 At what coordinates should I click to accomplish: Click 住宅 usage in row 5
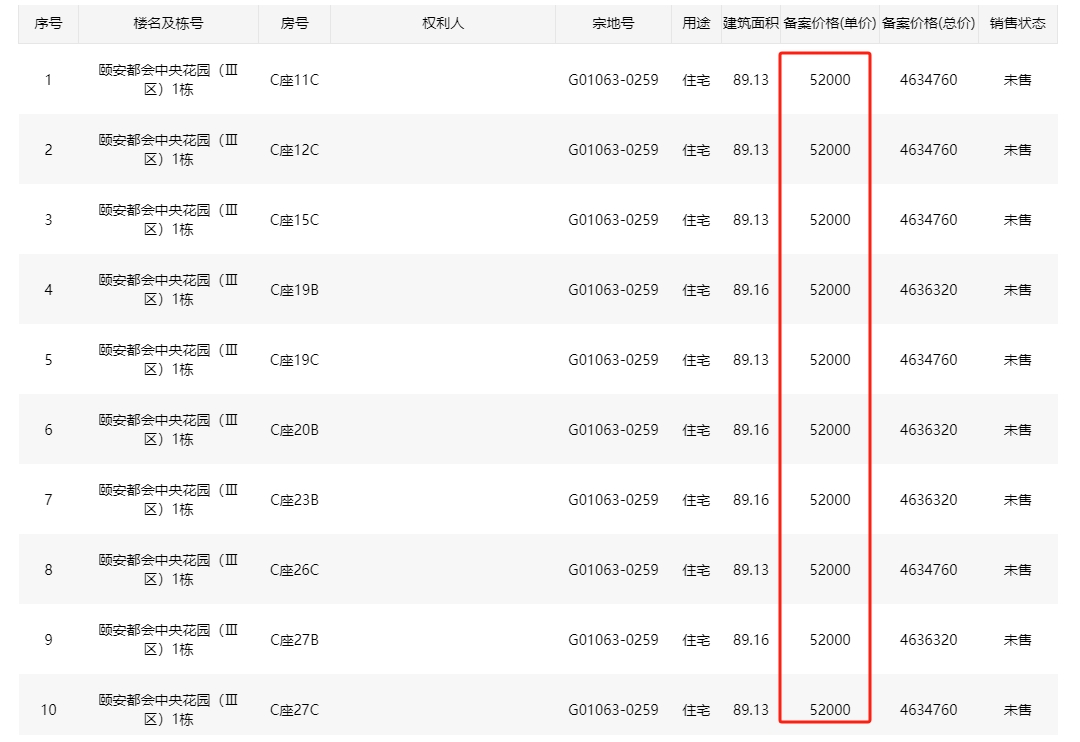coord(696,360)
